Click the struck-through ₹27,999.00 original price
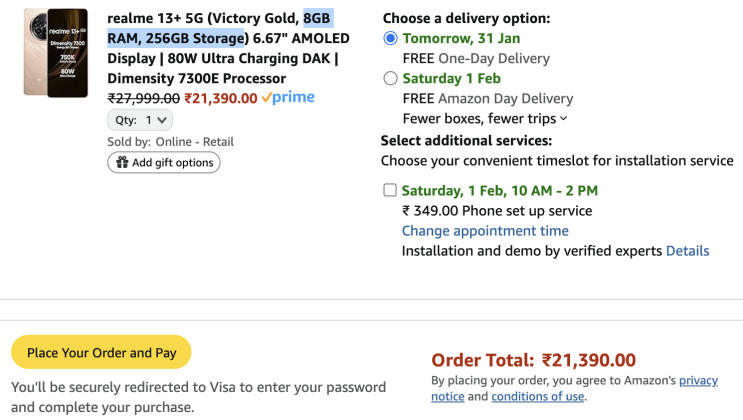Viewport: 743px width, 420px height. (x=144, y=98)
